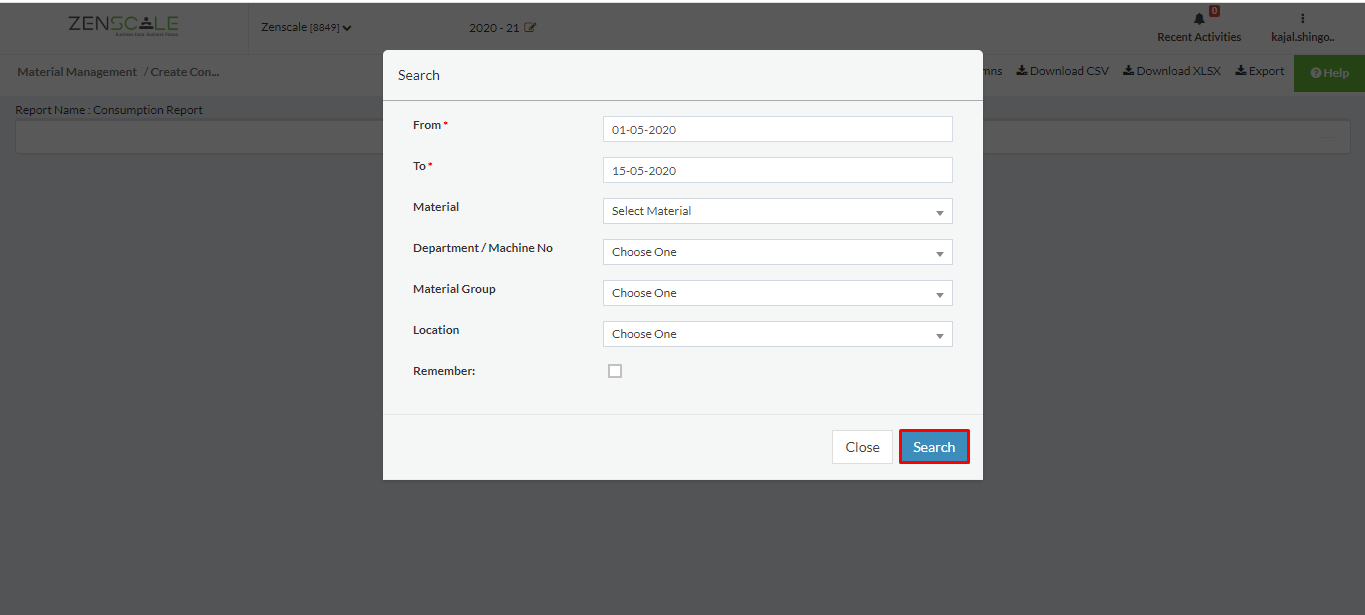Open the notification bell icon
Screen dimensions: 1365x615
(x=1199, y=18)
